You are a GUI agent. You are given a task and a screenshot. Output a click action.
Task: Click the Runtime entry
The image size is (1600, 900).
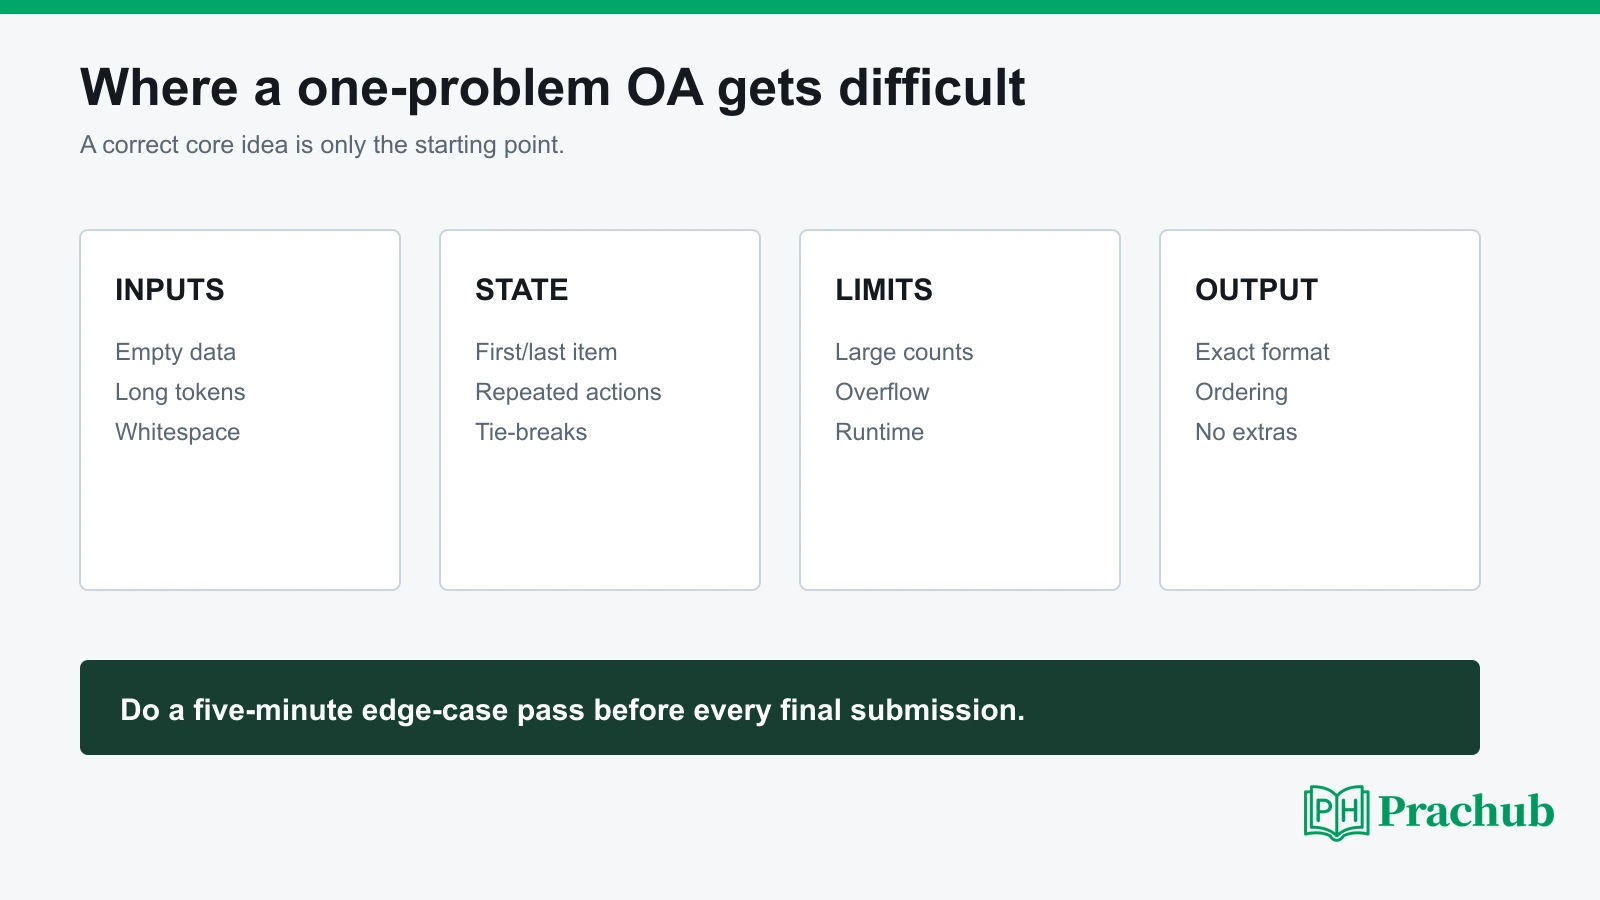(880, 432)
